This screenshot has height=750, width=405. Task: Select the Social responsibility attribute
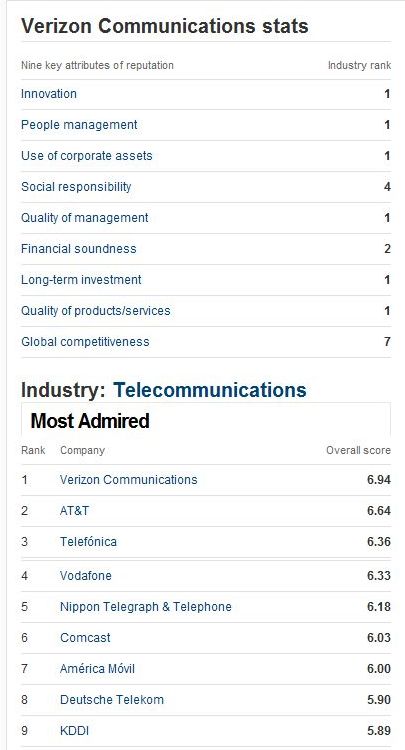76,187
